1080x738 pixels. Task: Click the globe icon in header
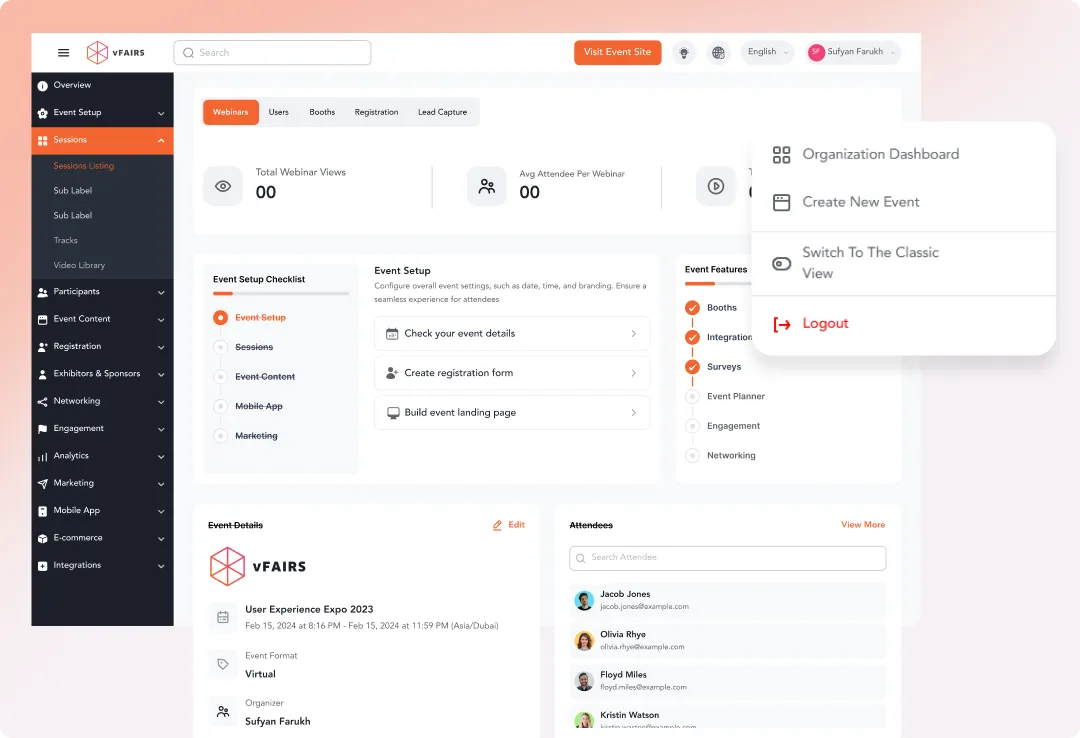point(718,53)
